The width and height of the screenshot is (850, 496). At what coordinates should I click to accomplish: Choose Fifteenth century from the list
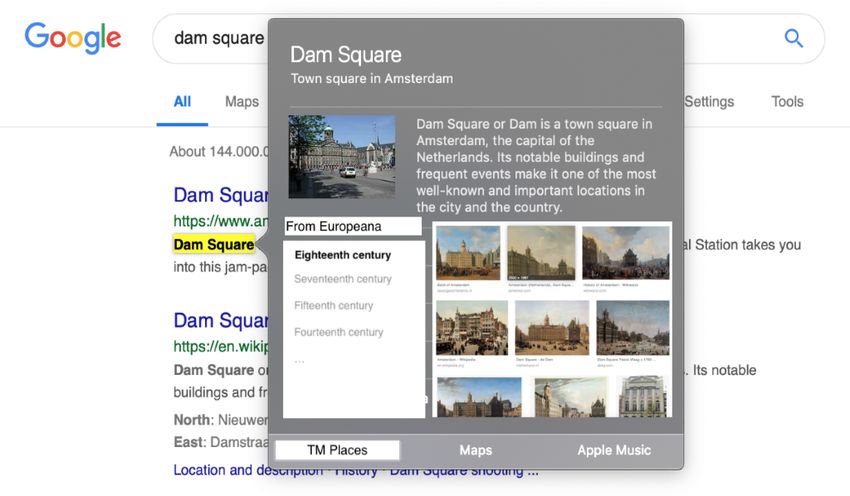[x=333, y=305]
